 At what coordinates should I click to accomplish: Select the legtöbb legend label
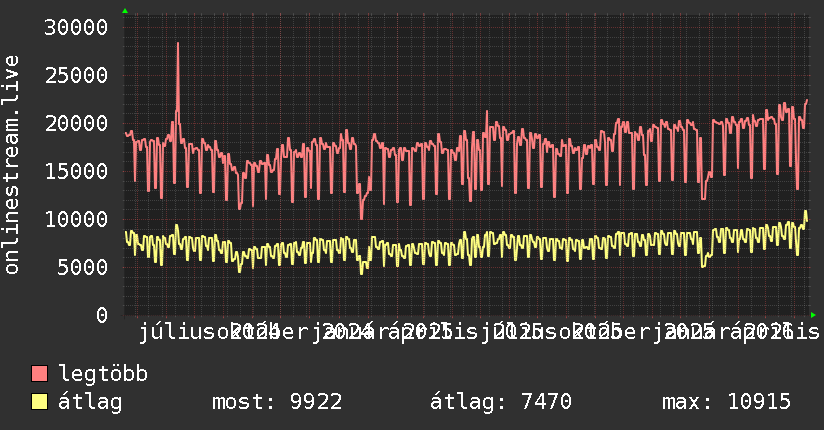coord(103,374)
